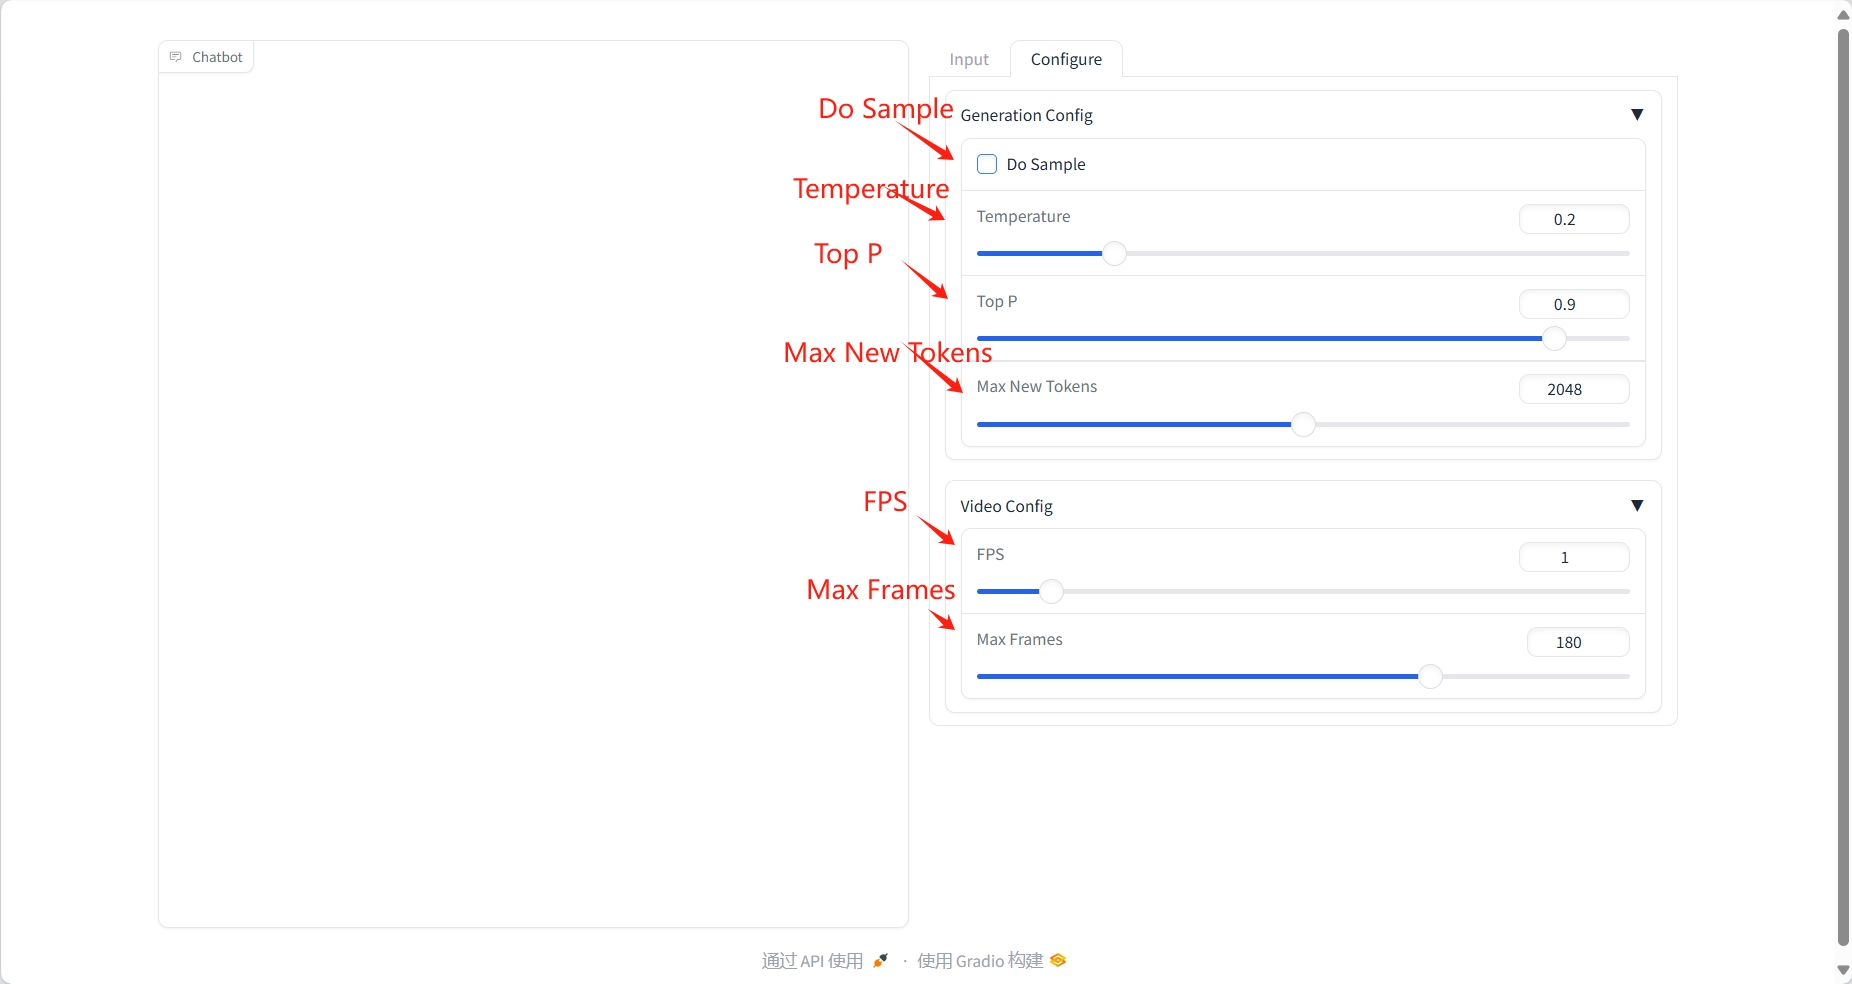Focus the Max New Tokens number box
1852x984 pixels.
(1573, 390)
